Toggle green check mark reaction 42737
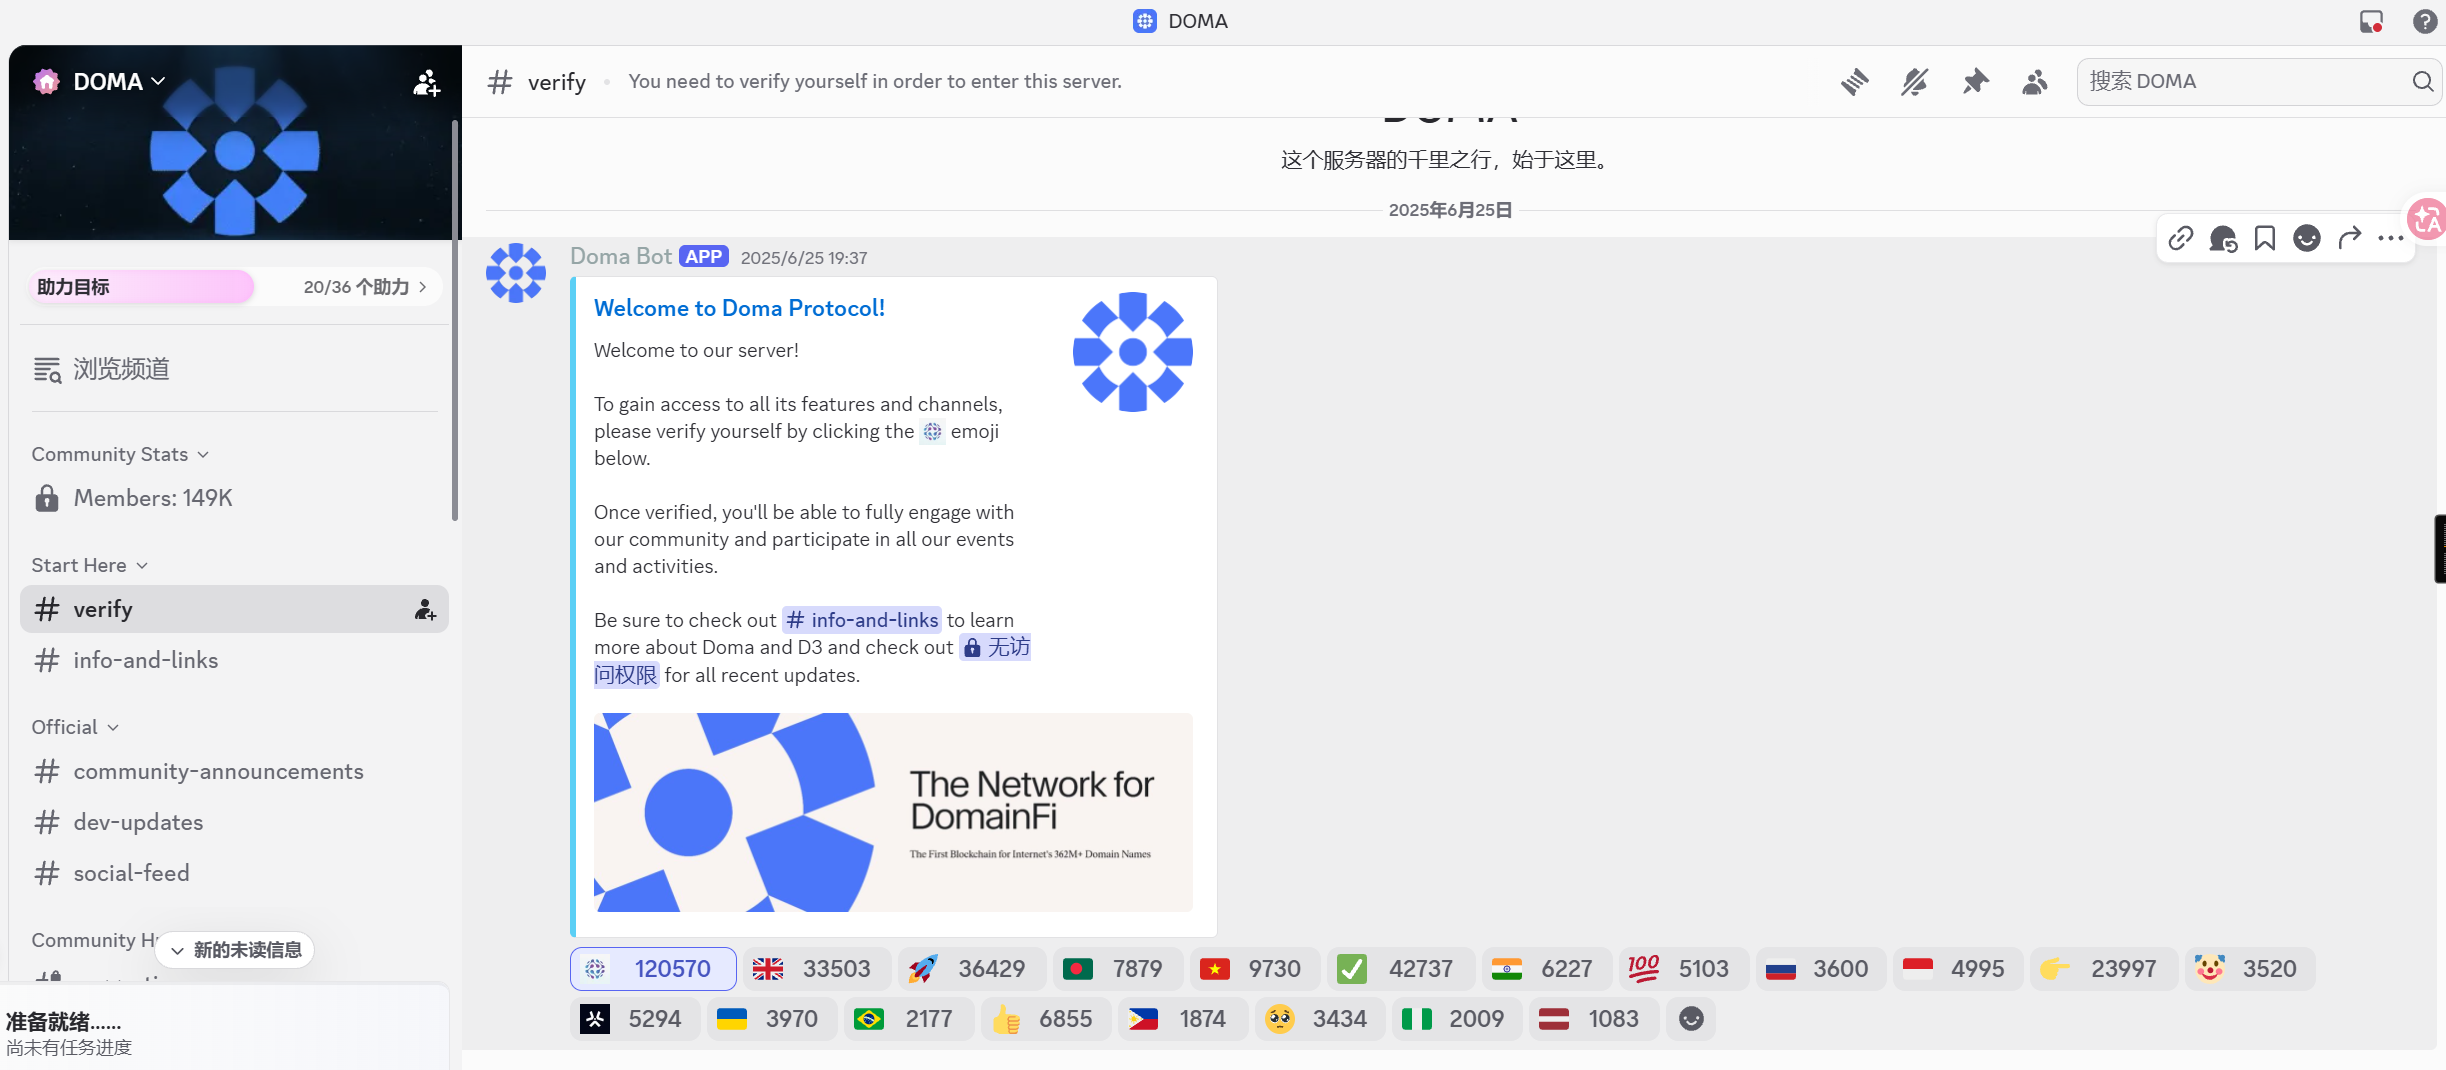 1400,969
